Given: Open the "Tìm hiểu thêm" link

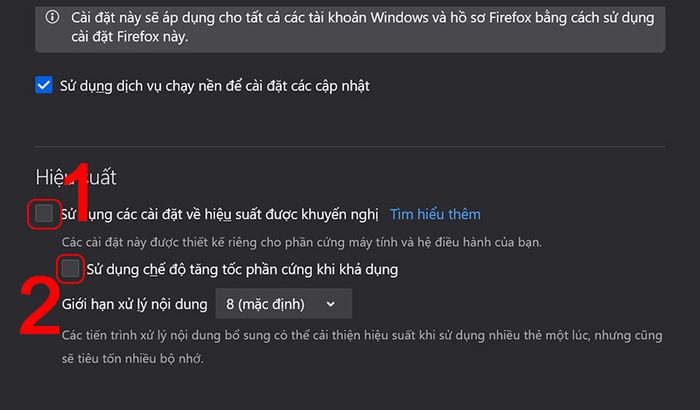Looking at the screenshot, I should point(435,214).
